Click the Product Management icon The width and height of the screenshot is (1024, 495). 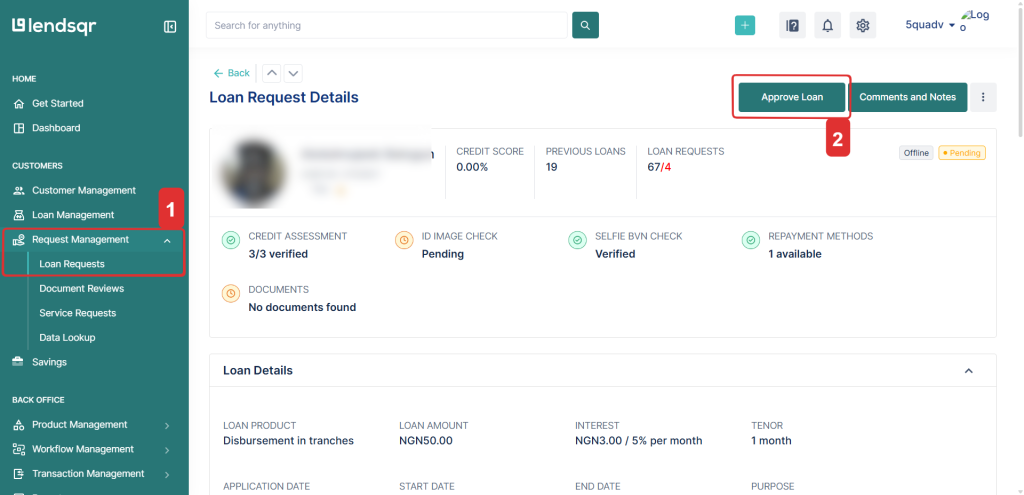pos(19,424)
